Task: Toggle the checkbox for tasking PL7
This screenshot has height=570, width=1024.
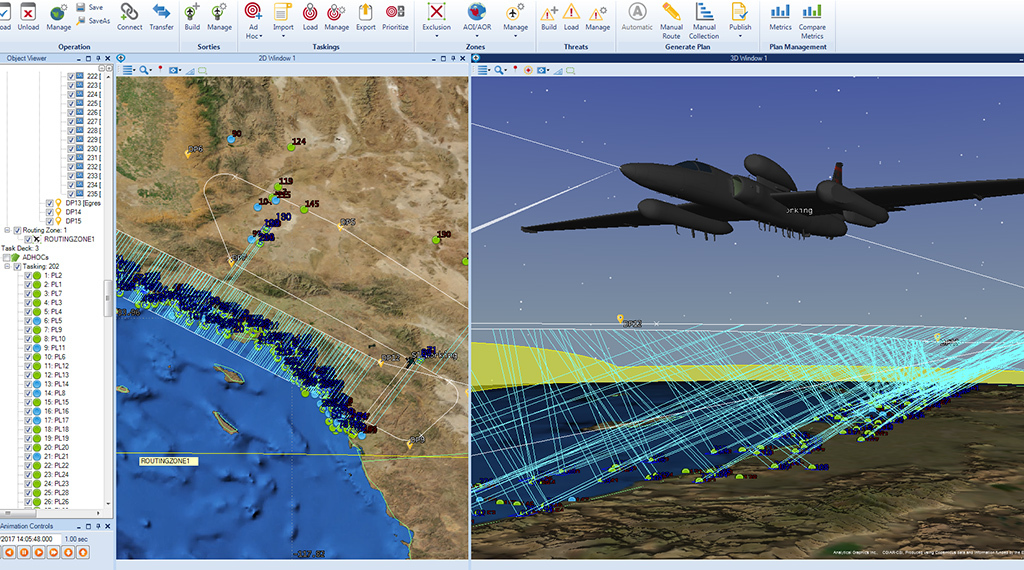Action: pyautogui.click(x=29, y=293)
